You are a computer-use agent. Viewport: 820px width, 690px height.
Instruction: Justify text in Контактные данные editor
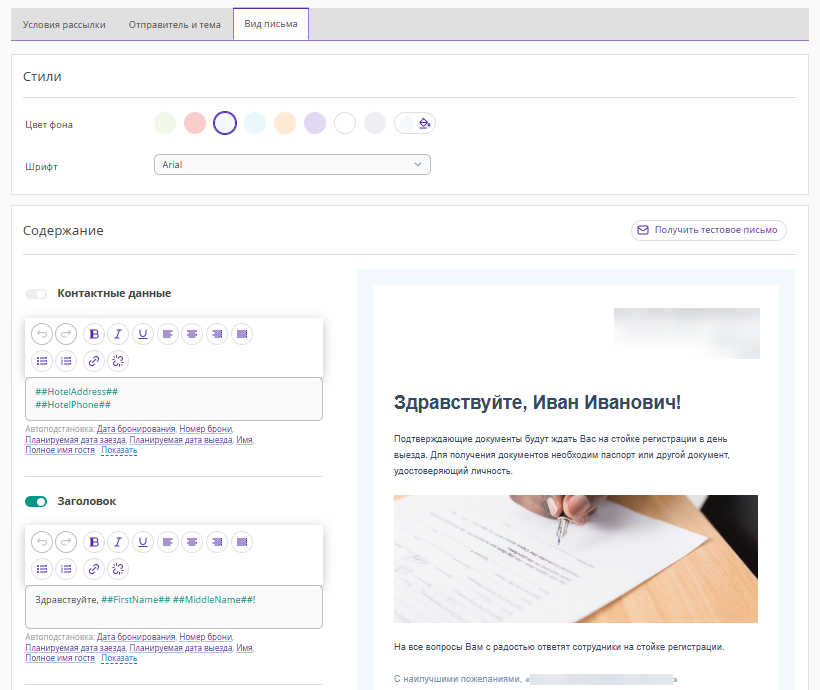click(242, 334)
